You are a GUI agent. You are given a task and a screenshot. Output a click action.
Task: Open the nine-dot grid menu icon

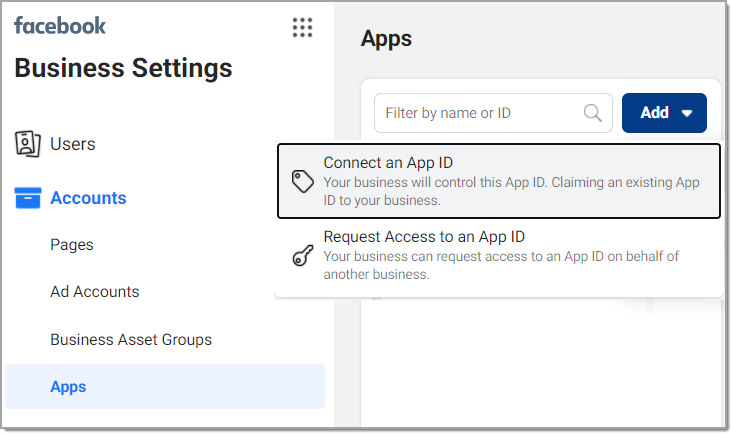pos(302,28)
